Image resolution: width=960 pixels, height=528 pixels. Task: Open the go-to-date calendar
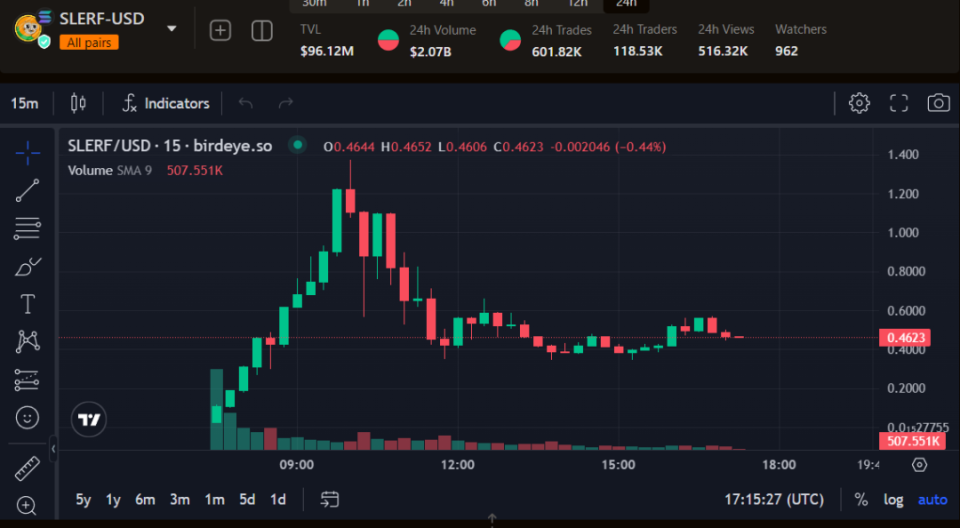click(330, 499)
